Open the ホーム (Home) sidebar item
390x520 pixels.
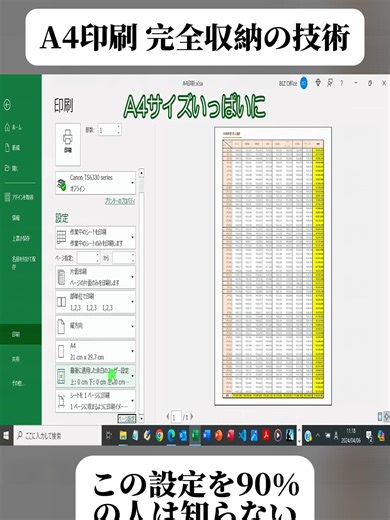pyautogui.click(x=13, y=127)
